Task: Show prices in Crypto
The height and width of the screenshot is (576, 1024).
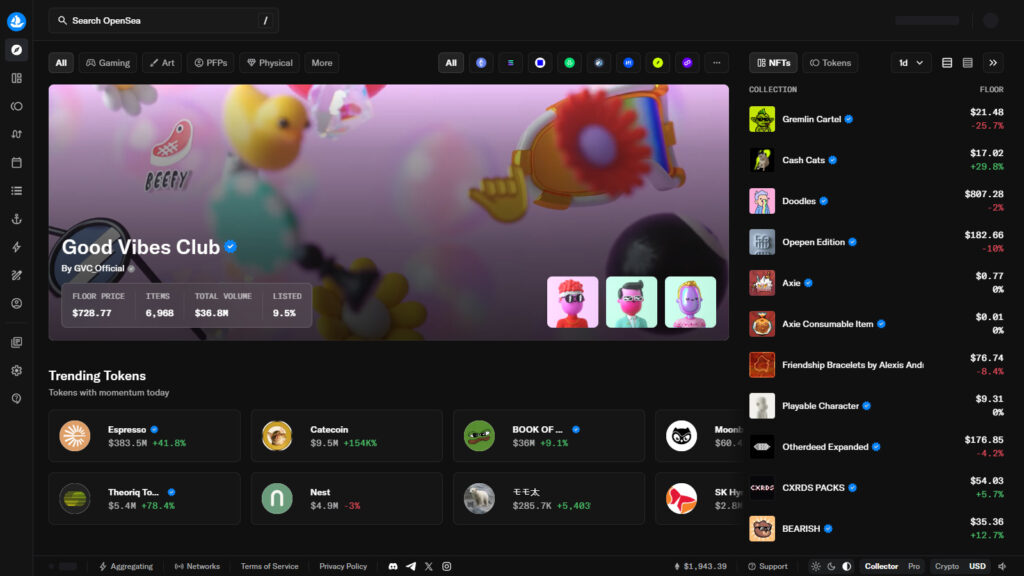Action: 946,566
